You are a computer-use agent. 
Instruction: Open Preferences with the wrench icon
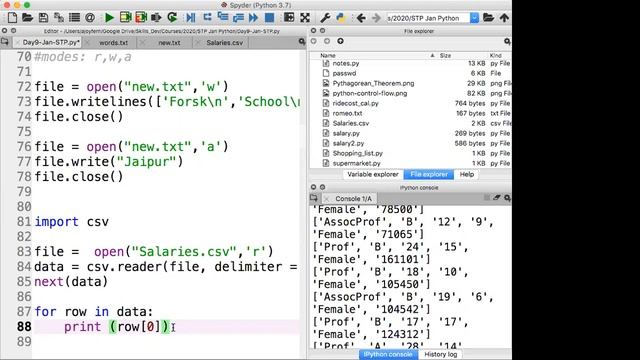point(325,18)
